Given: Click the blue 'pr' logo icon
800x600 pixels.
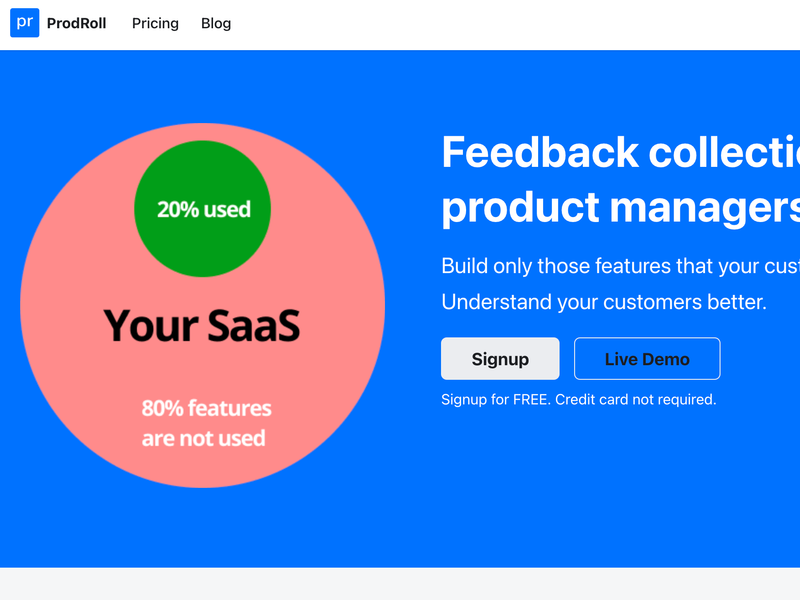Looking at the screenshot, I should [x=25, y=22].
